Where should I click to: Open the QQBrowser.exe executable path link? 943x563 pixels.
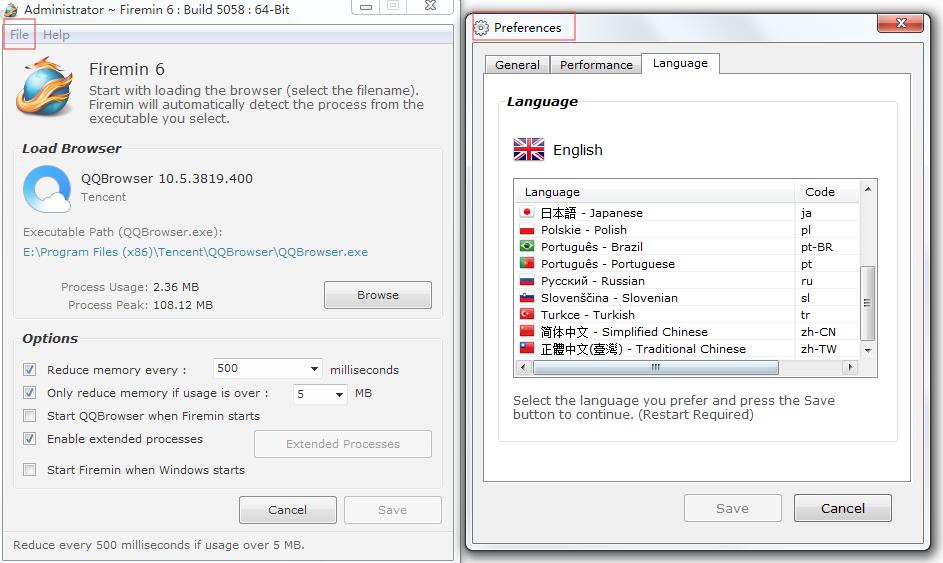(195, 252)
